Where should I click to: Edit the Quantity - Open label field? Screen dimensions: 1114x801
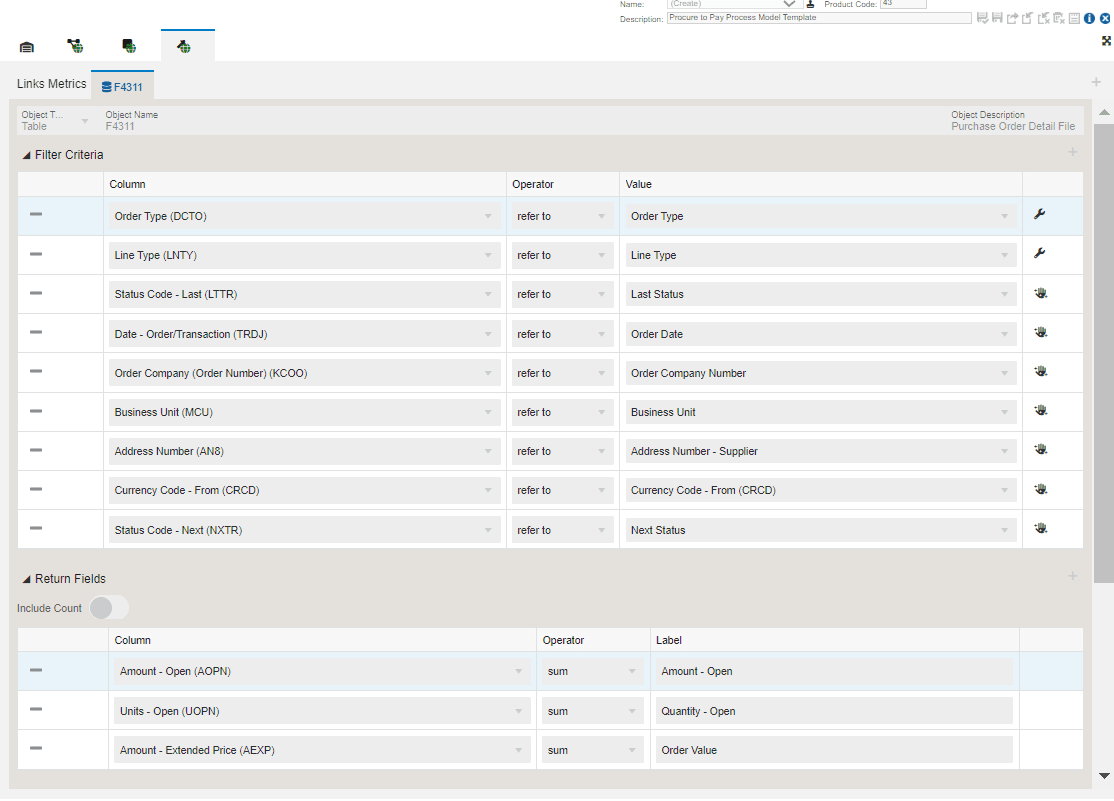click(834, 711)
